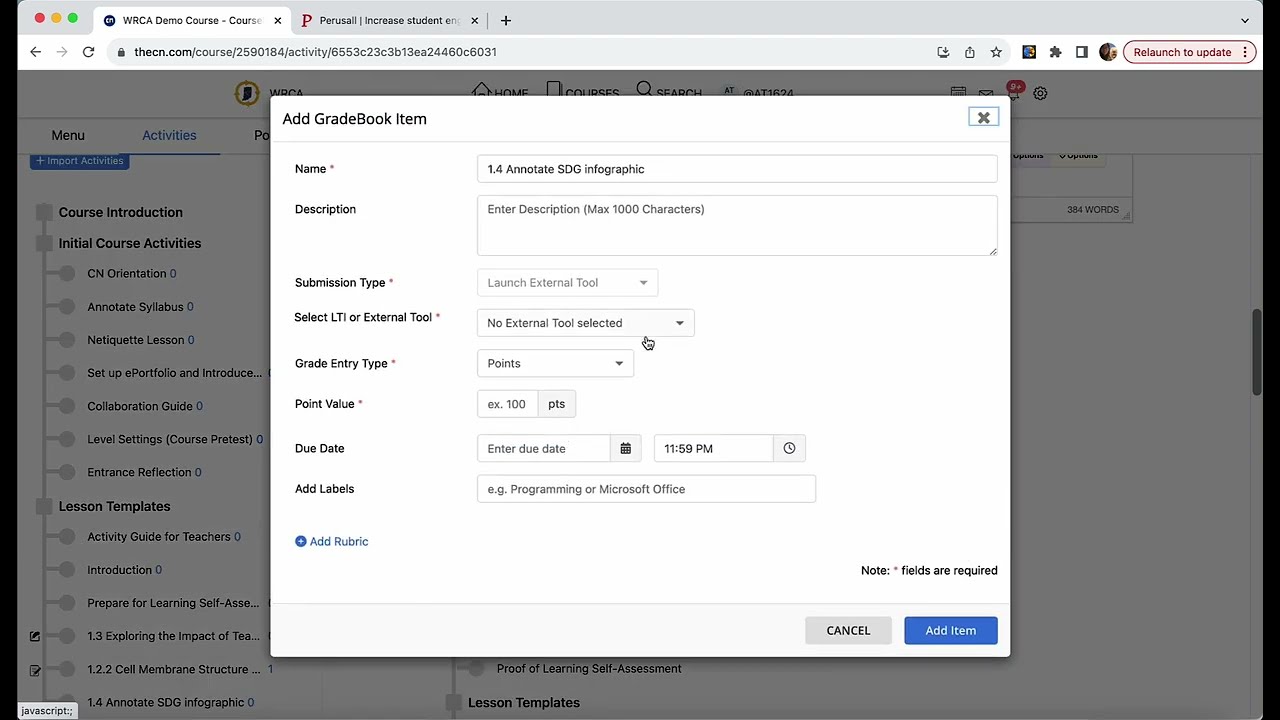Click the macOS green fullscreen button

[x=72, y=18]
